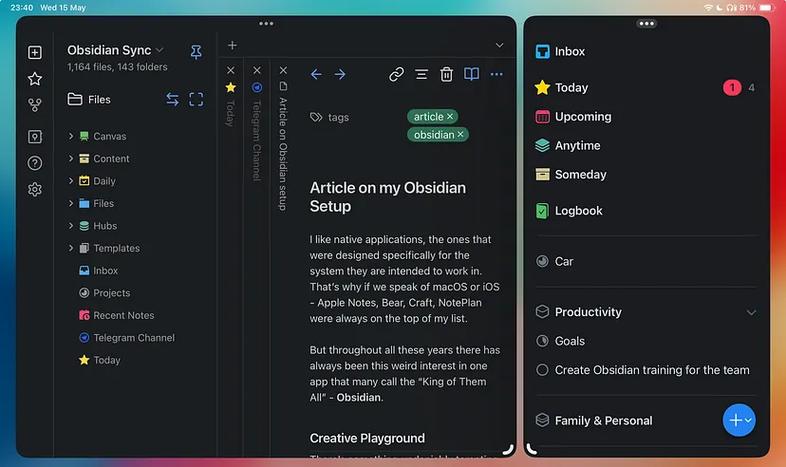
Task: Click the sync arrows icon beside Files
Action: coord(172,99)
